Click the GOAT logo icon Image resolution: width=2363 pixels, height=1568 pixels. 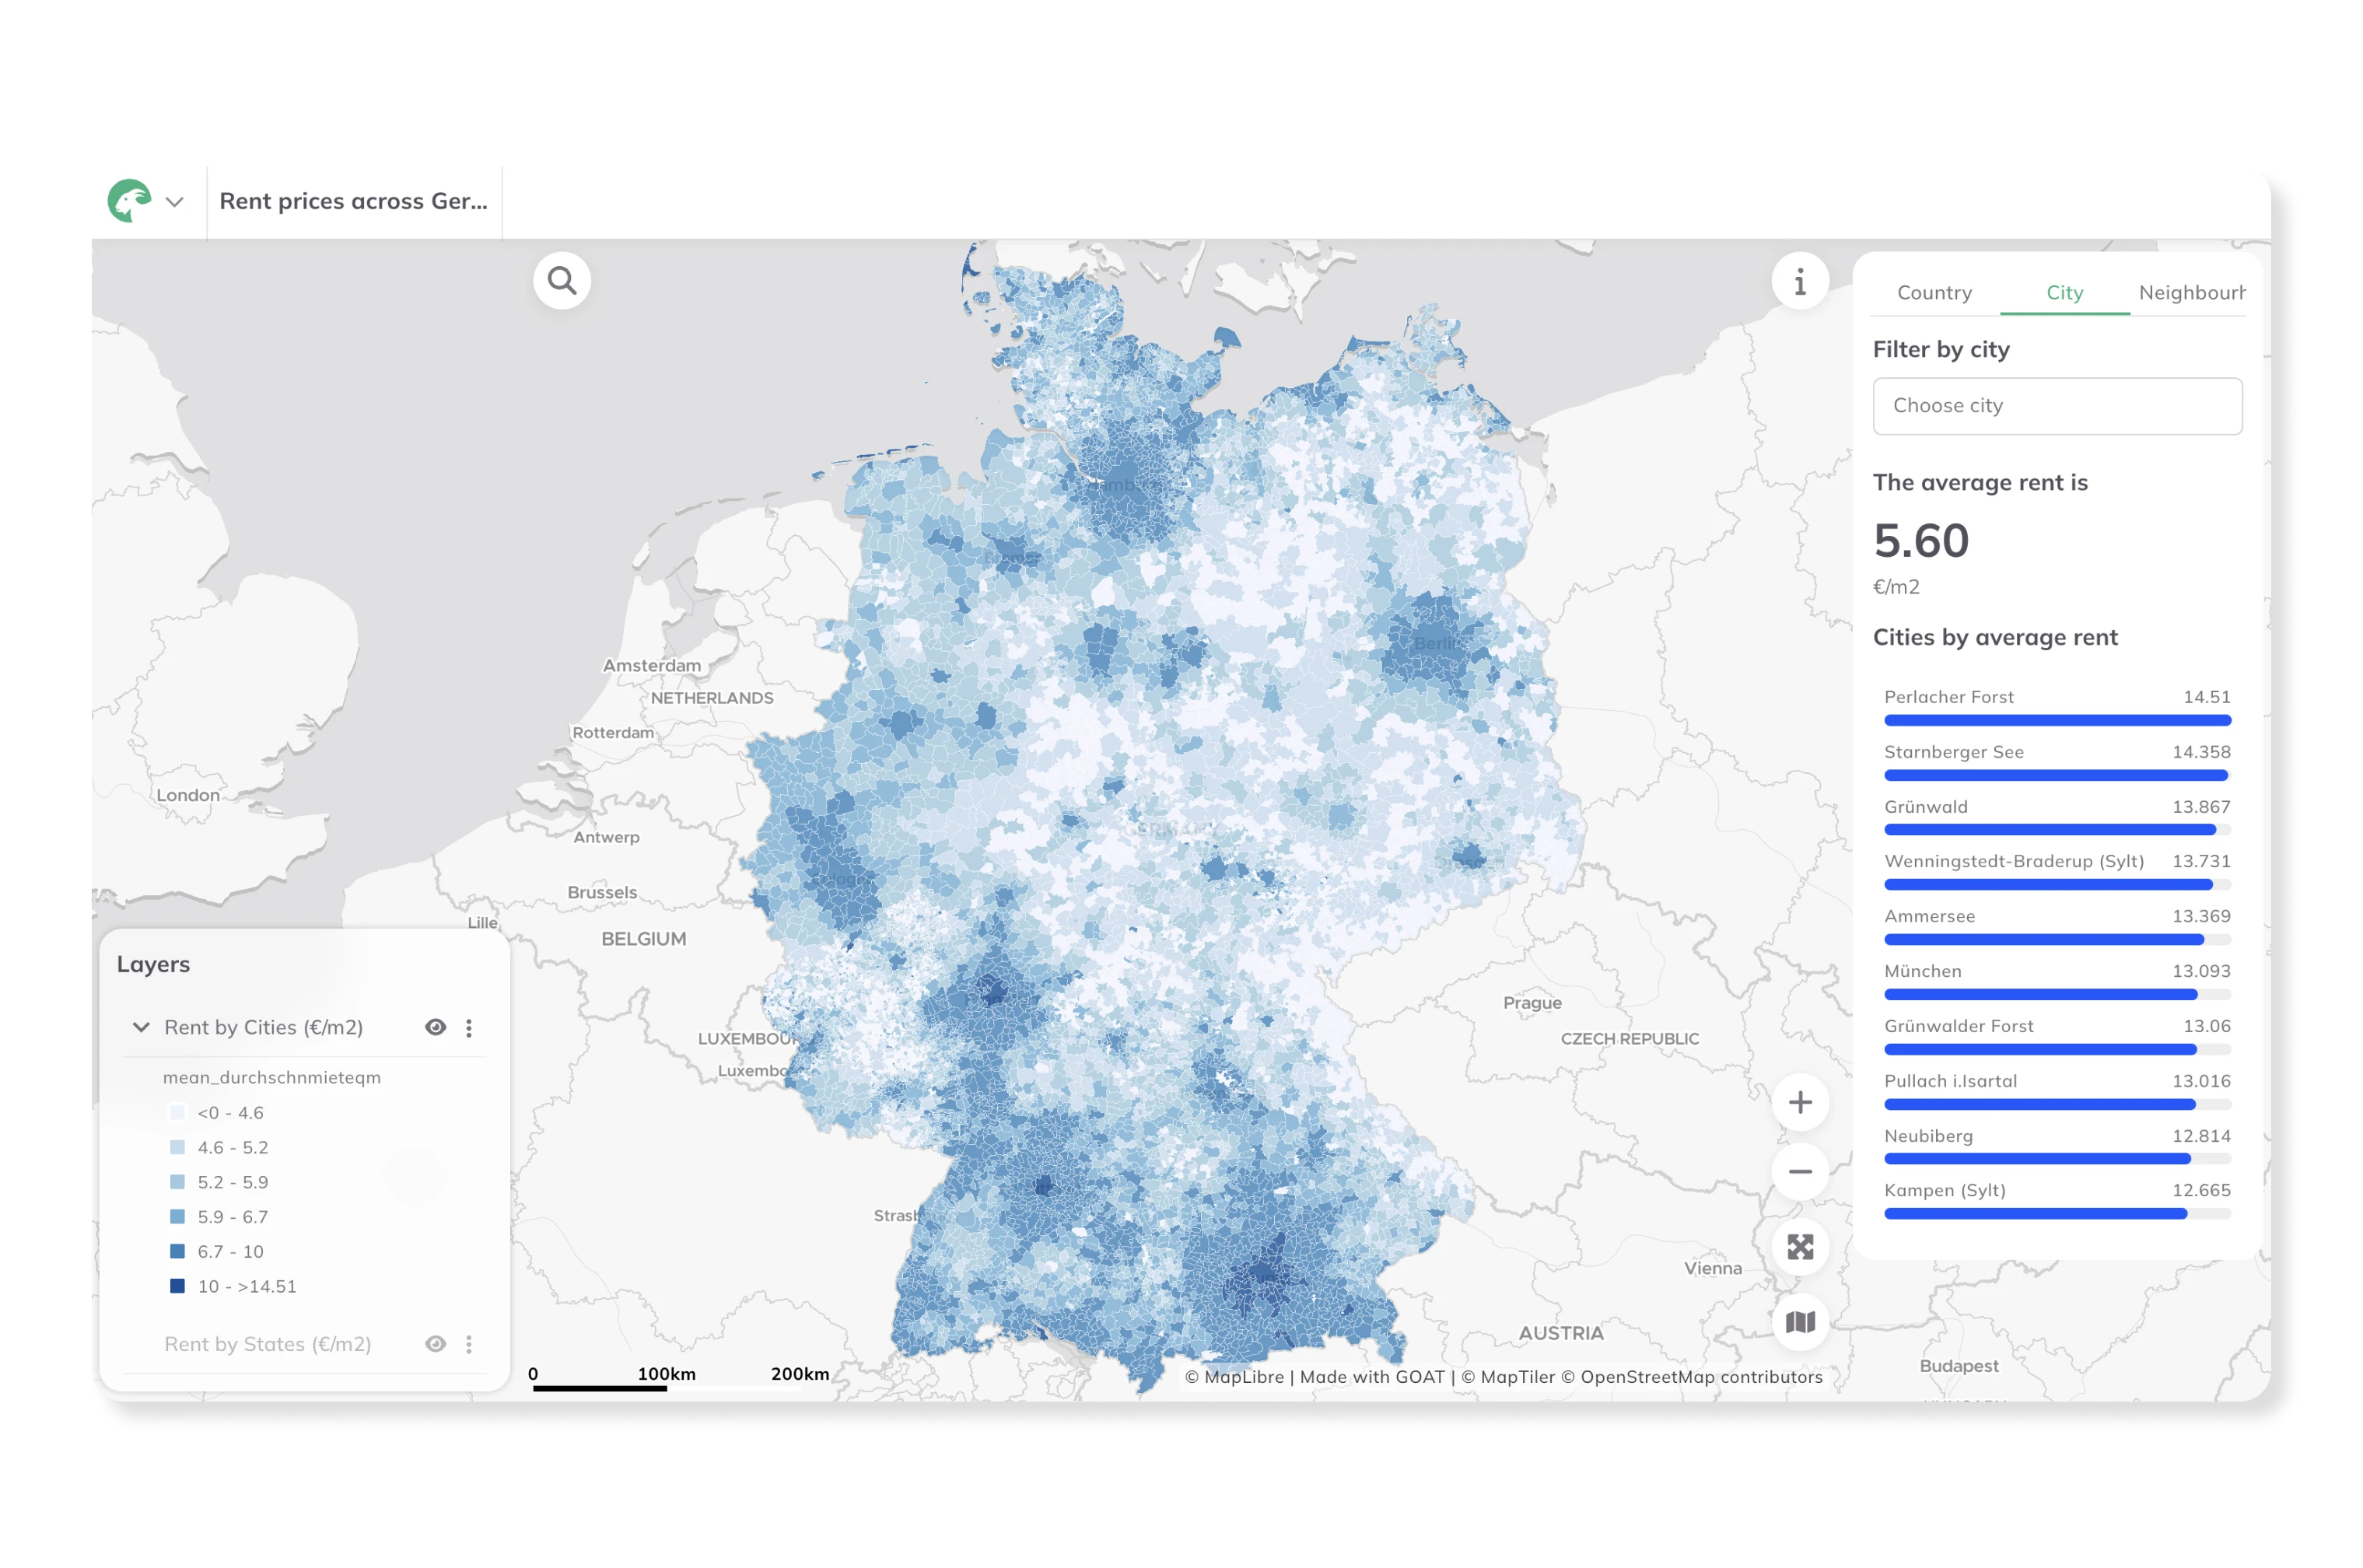click(129, 201)
